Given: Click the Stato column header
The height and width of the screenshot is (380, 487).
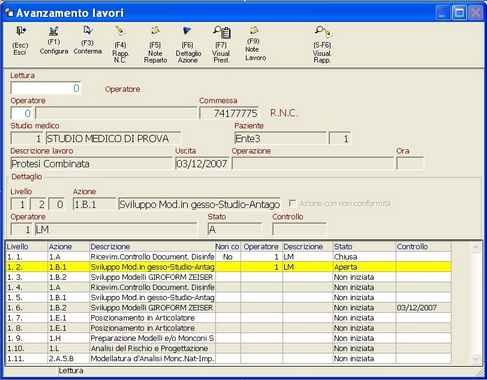Looking at the screenshot, I should pyautogui.click(x=364, y=247).
